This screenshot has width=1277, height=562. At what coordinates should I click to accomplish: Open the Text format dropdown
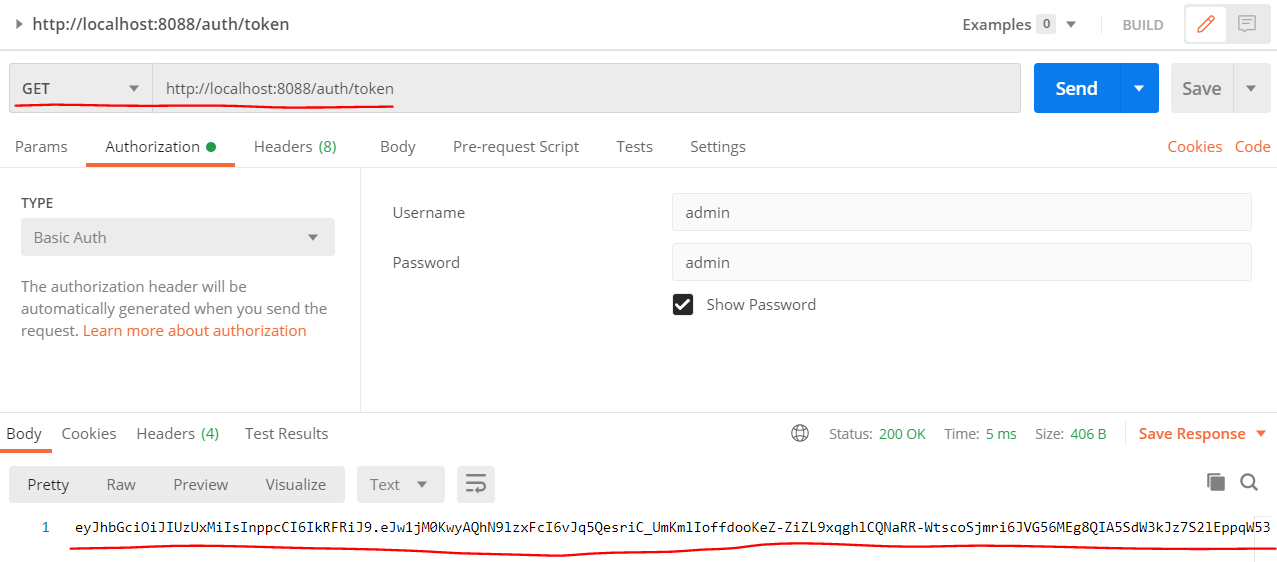coord(399,484)
